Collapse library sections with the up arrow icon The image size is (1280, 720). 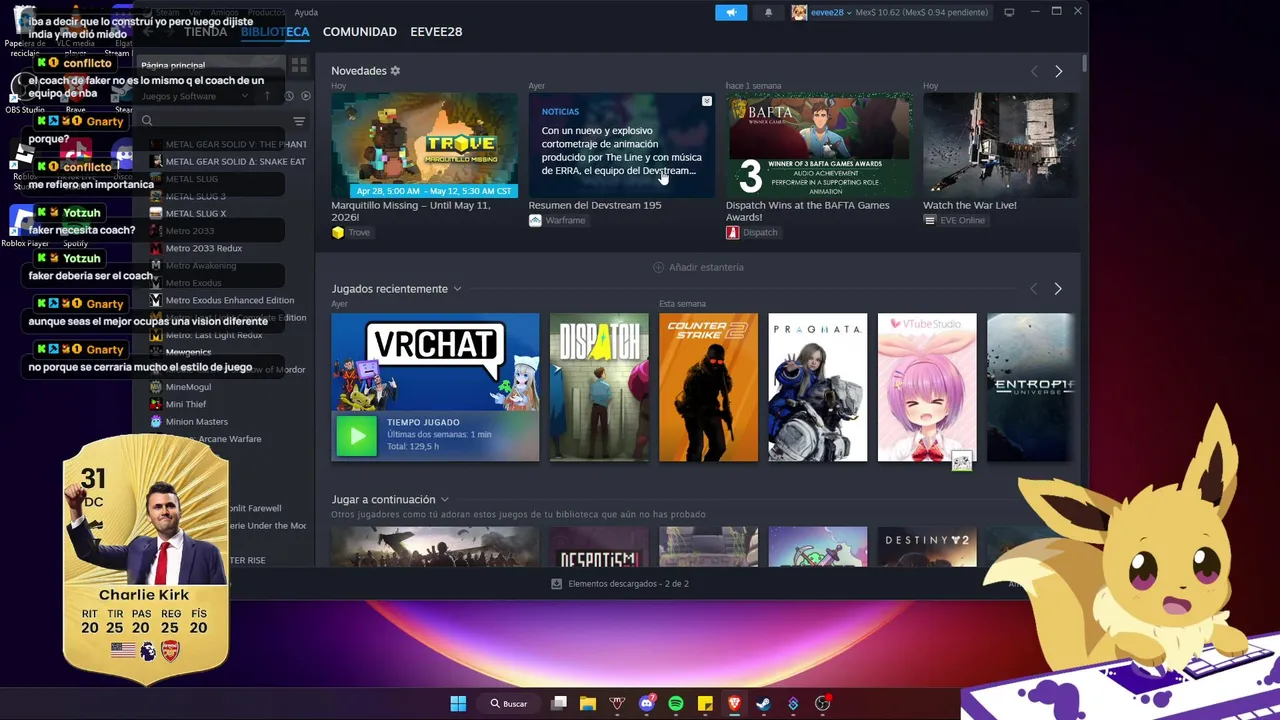tap(267, 96)
